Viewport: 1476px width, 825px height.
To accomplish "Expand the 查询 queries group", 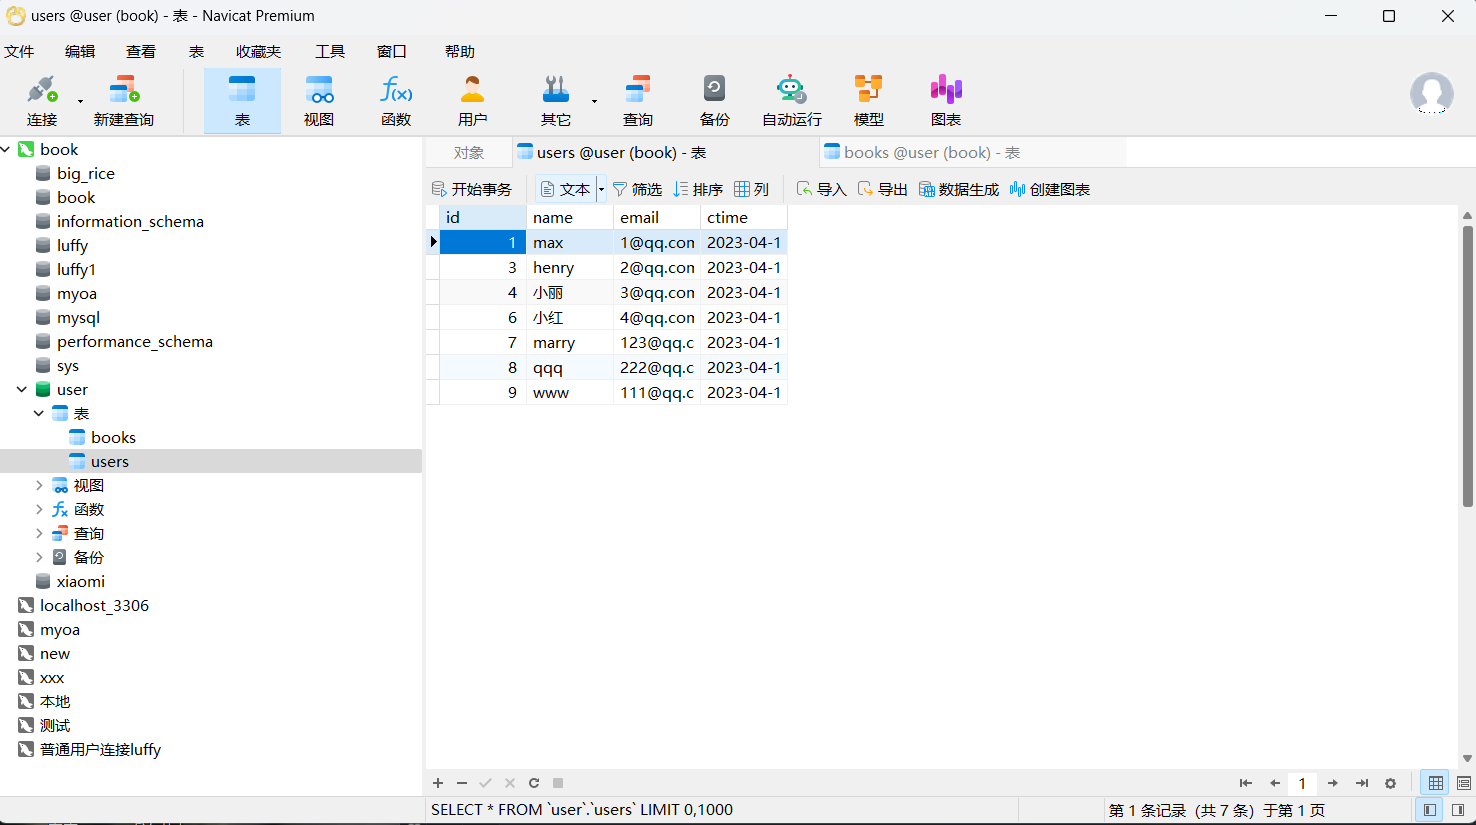I will (39, 533).
